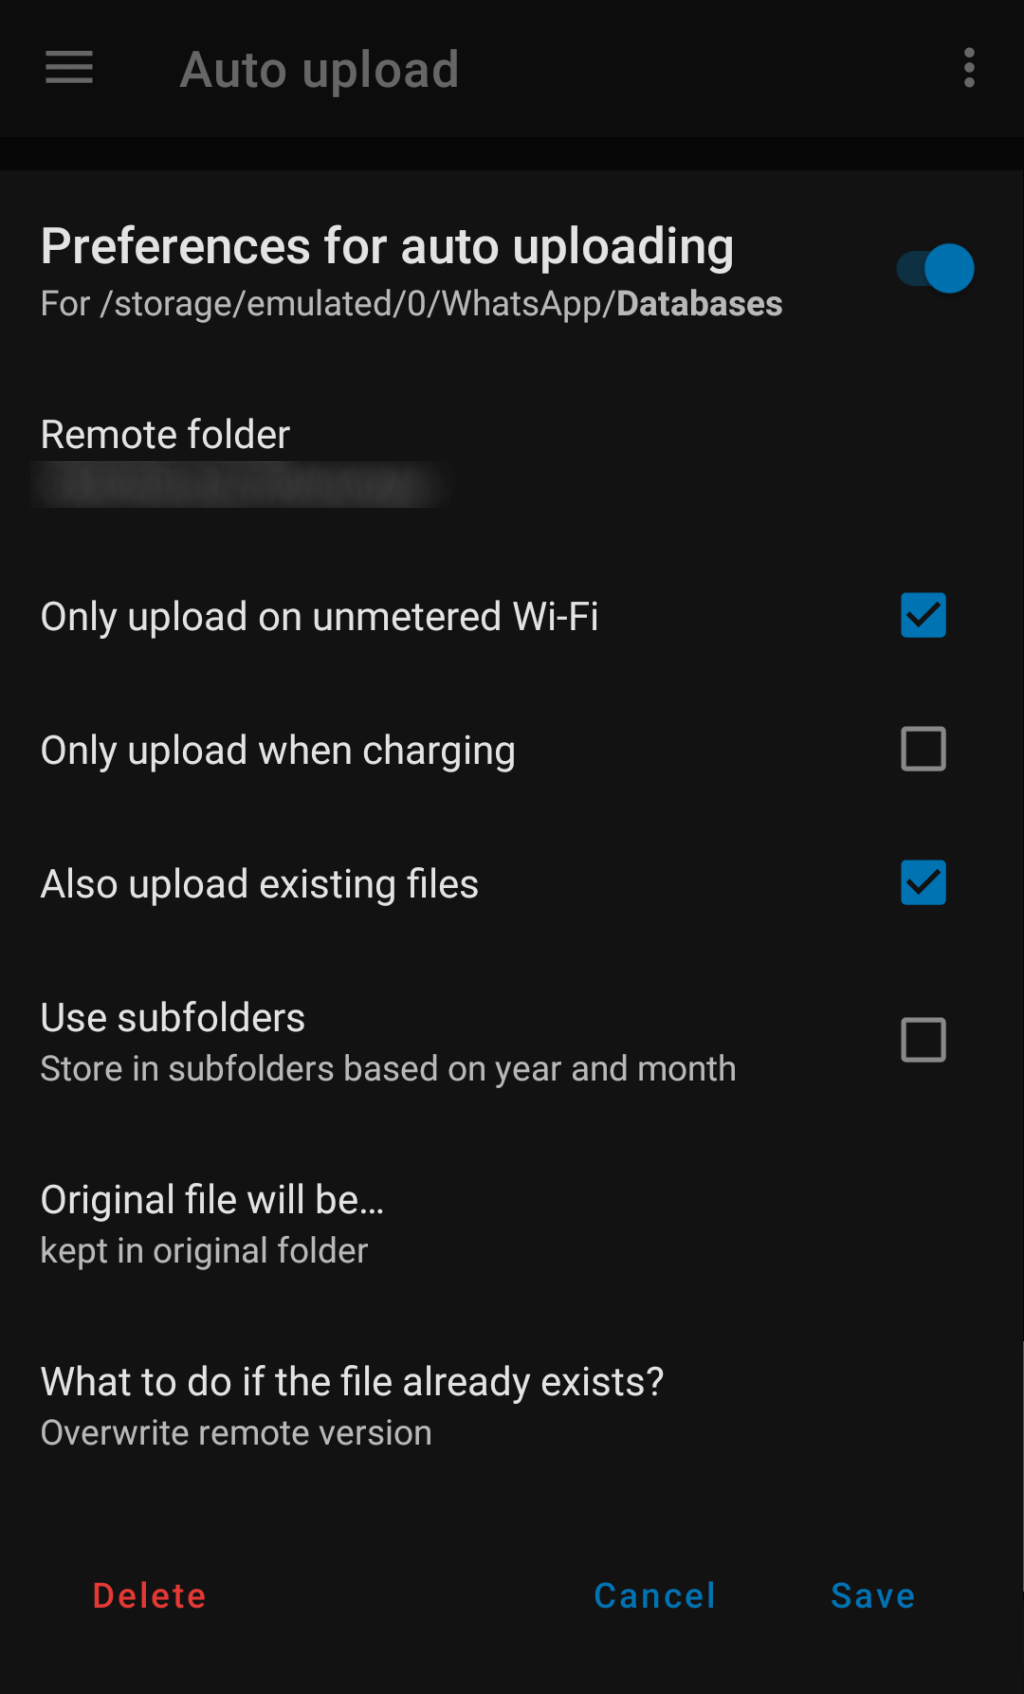Enable Only upload when charging checkbox

click(x=923, y=749)
